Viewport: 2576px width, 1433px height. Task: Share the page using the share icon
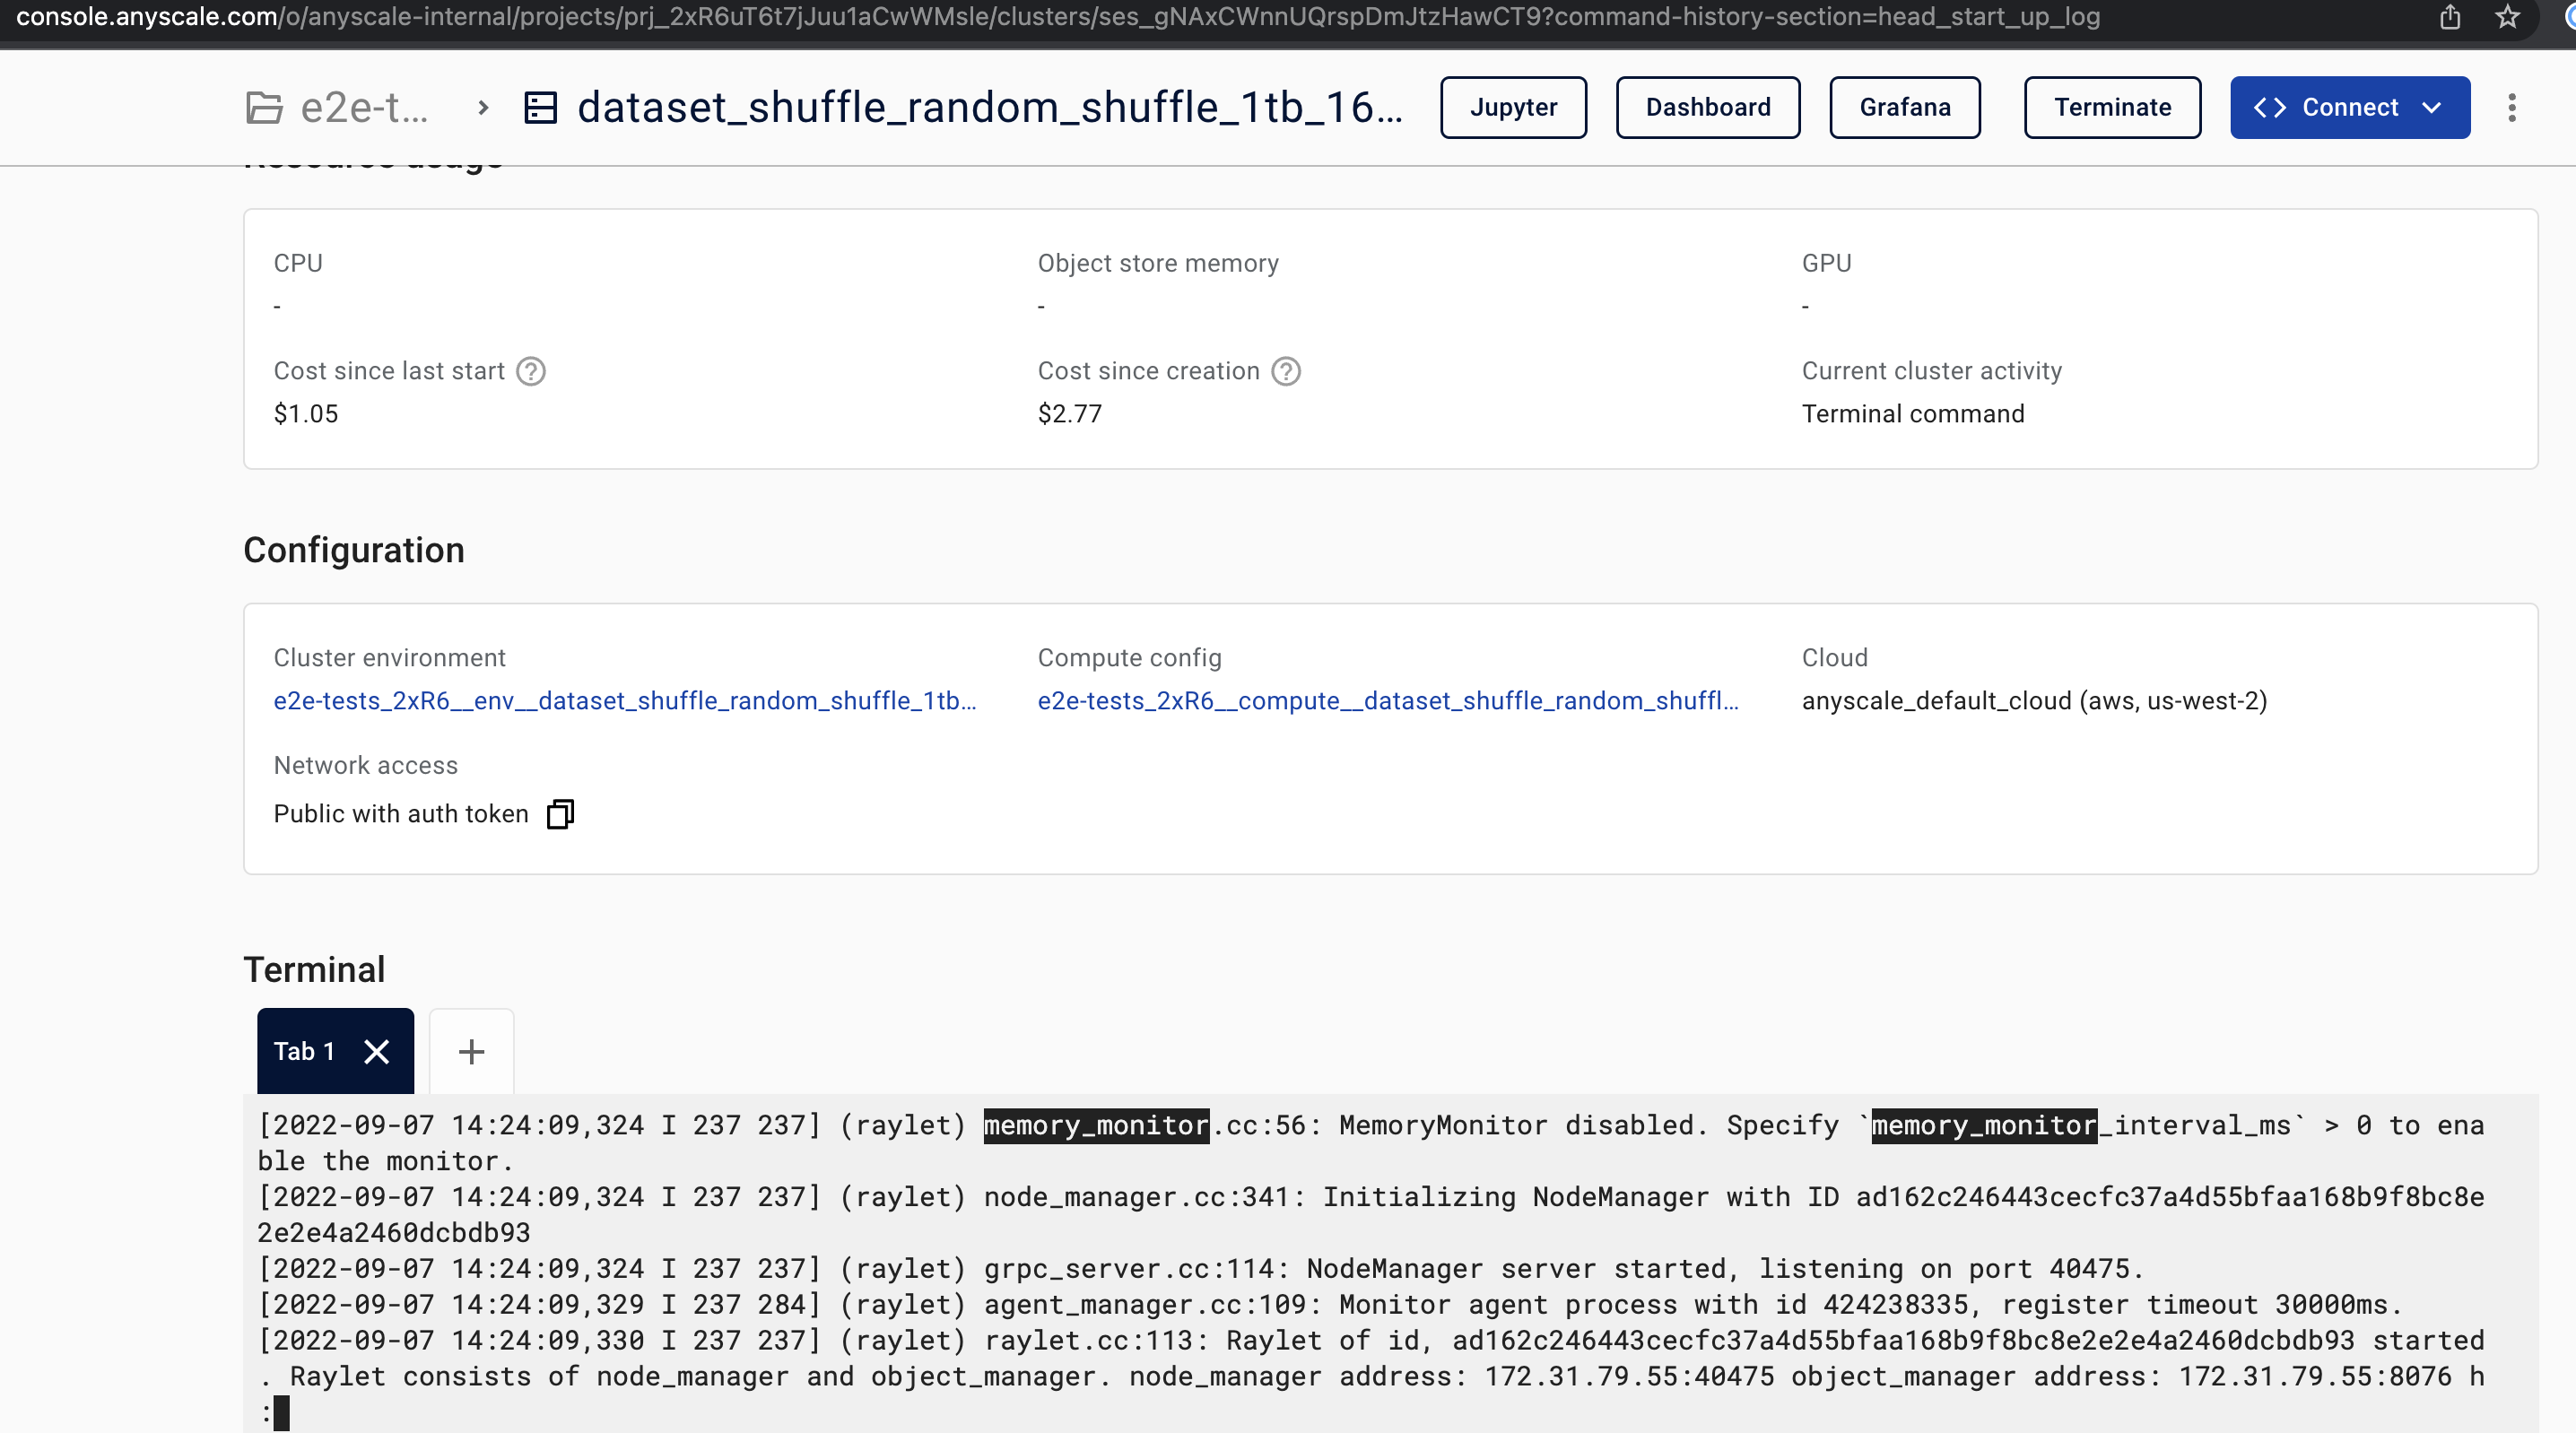[2449, 17]
